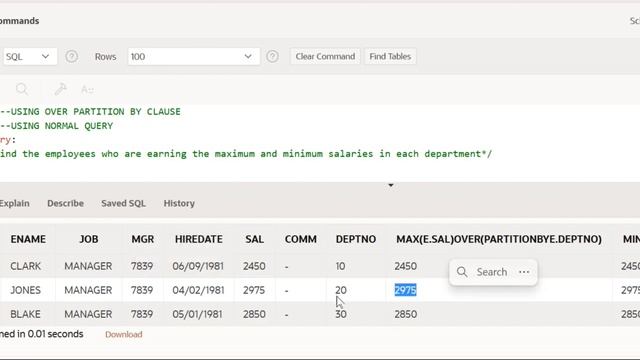640x360 pixels.
Task: Click the ENAME column header
Action: 28,239
